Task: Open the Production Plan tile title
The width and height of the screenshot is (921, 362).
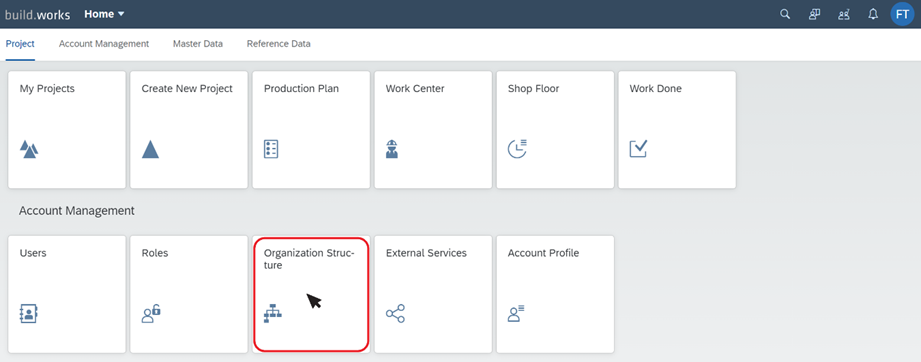Action: [x=301, y=89]
